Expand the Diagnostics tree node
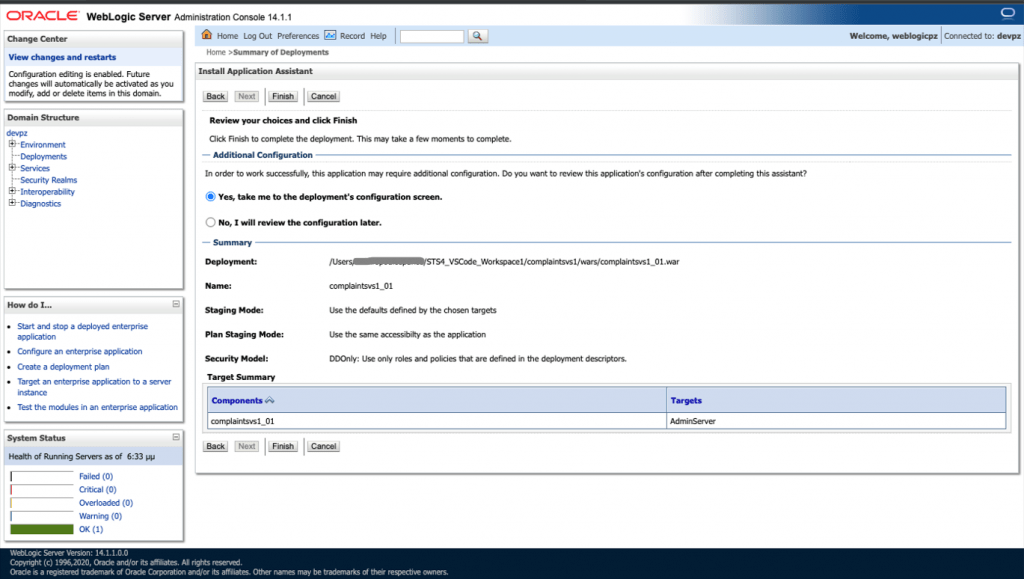Viewport: 1024px width, 579px height. tap(12, 203)
